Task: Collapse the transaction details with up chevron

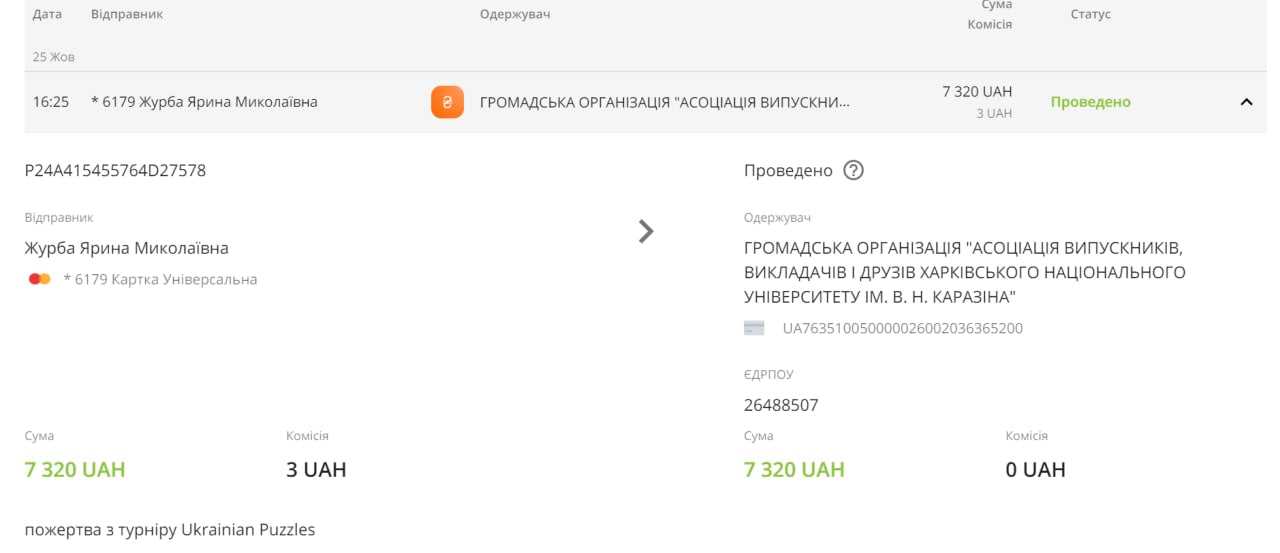Action: click(1246, 102)
